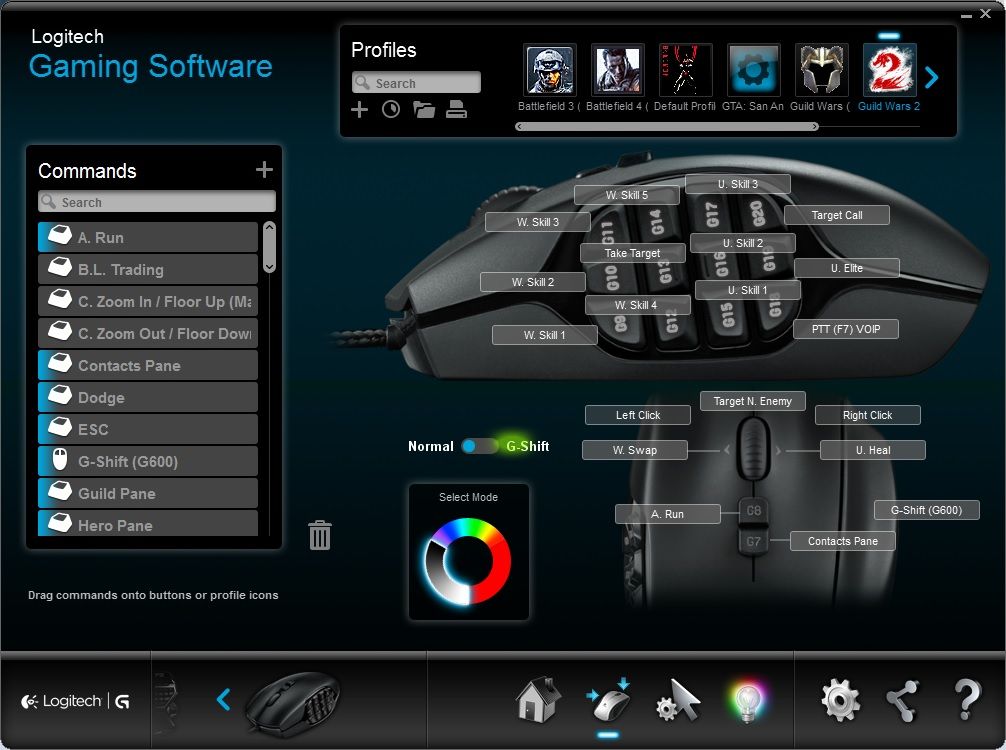This screenshot has height=750, width=1006.
Task: Click the Contacts Pane label on mouse diagram
Action: click(842, 541)
